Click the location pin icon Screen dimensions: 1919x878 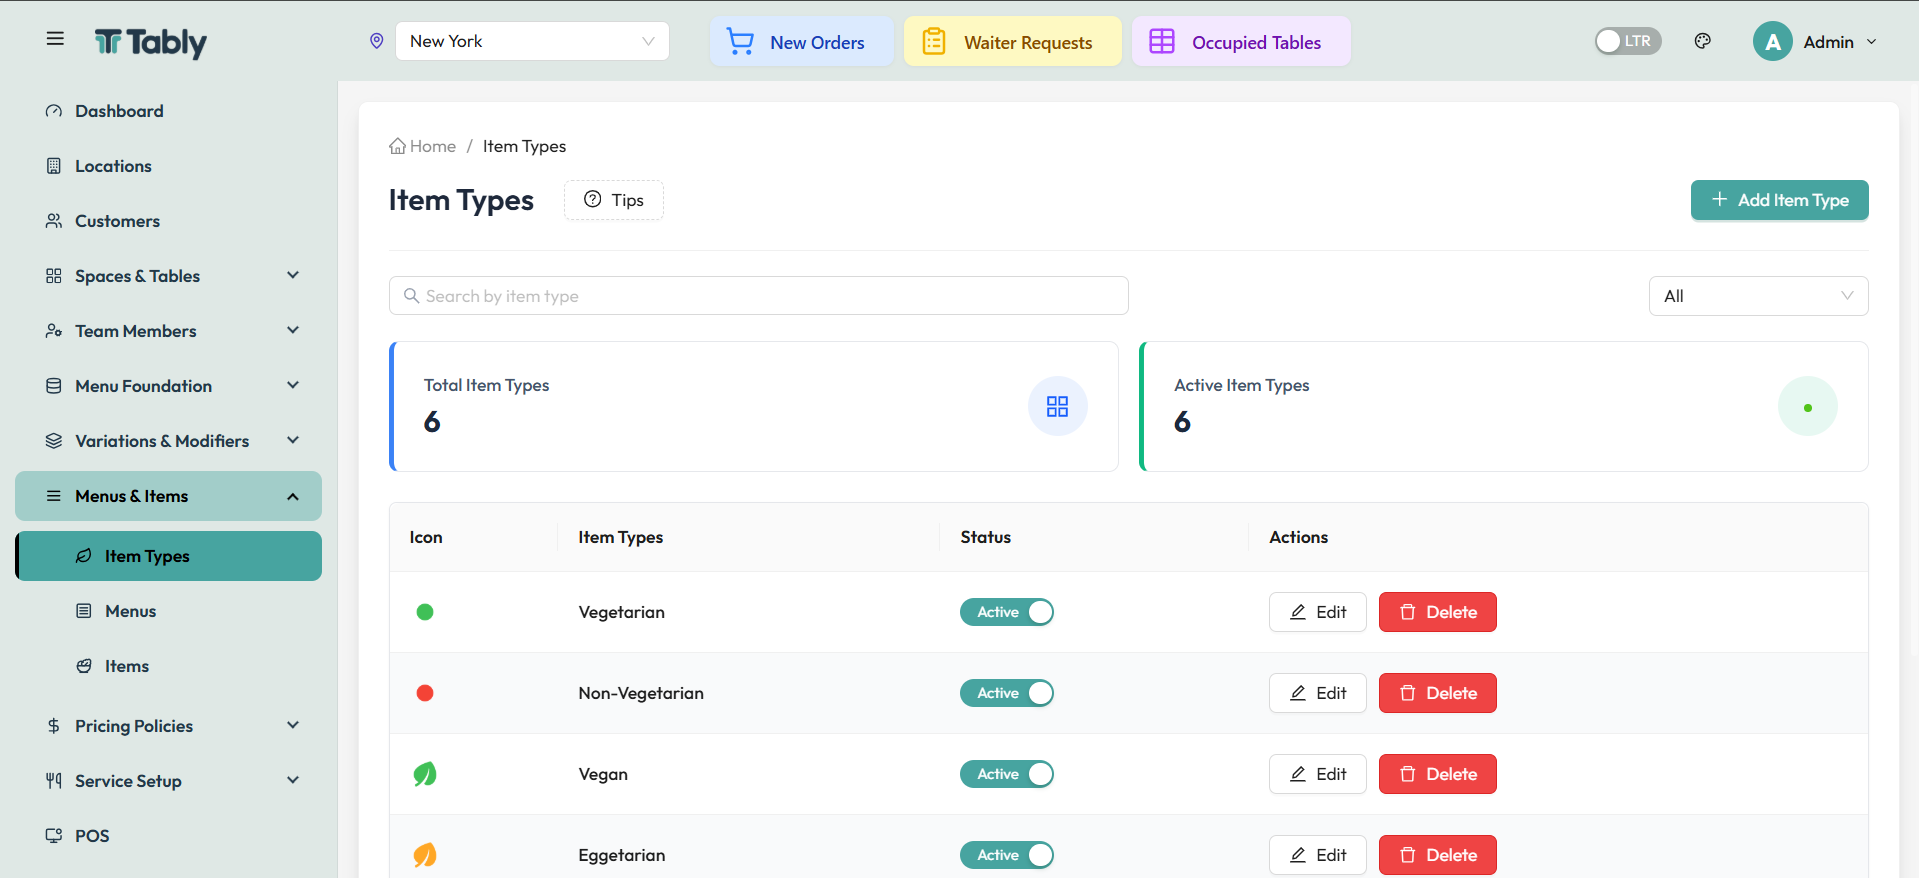tap(377, 41)
